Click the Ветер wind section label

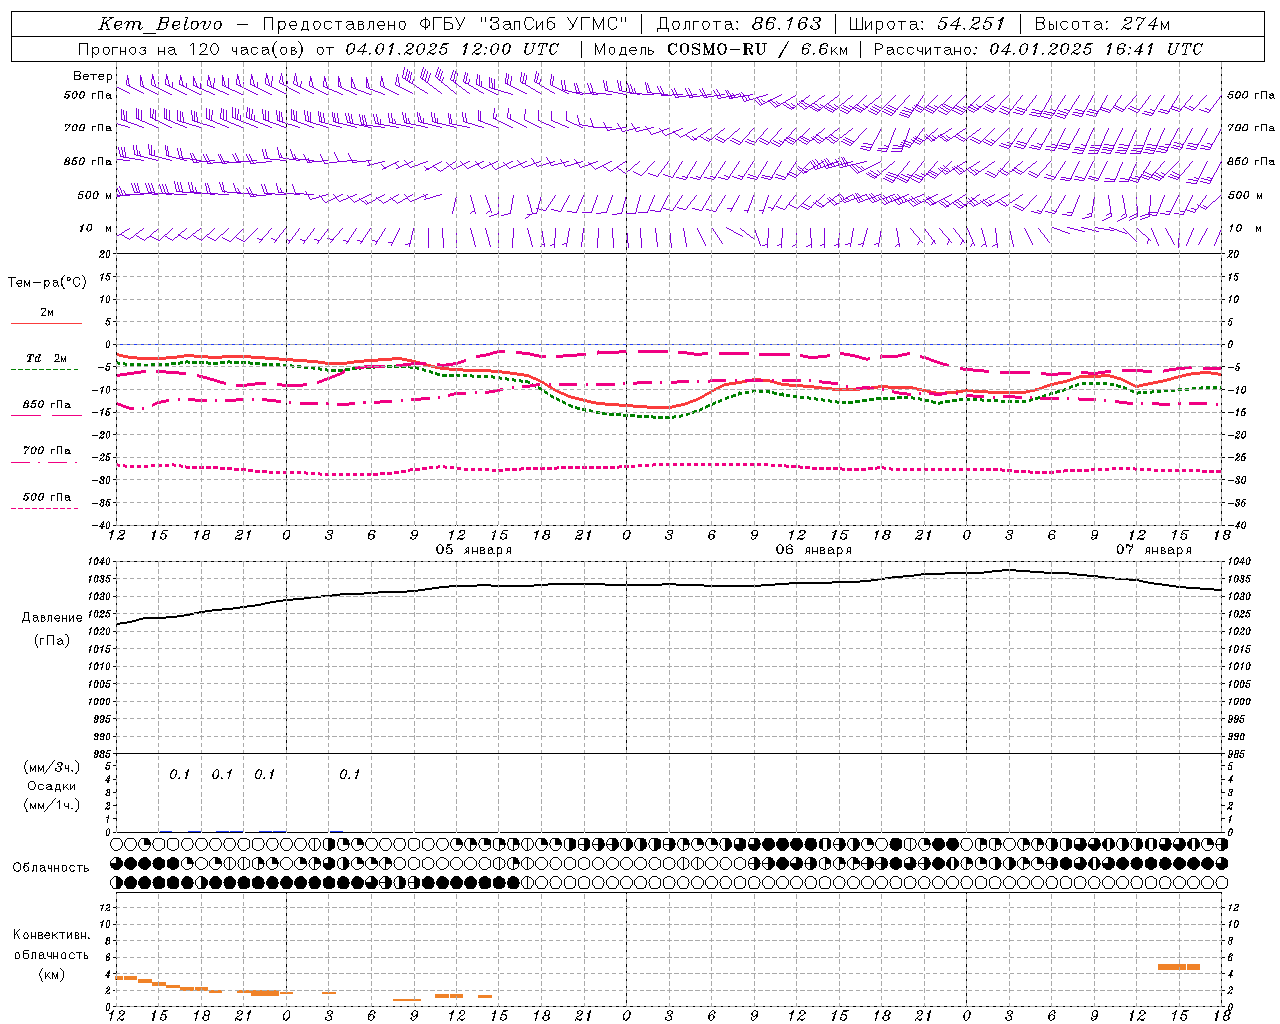pos(93,76)
